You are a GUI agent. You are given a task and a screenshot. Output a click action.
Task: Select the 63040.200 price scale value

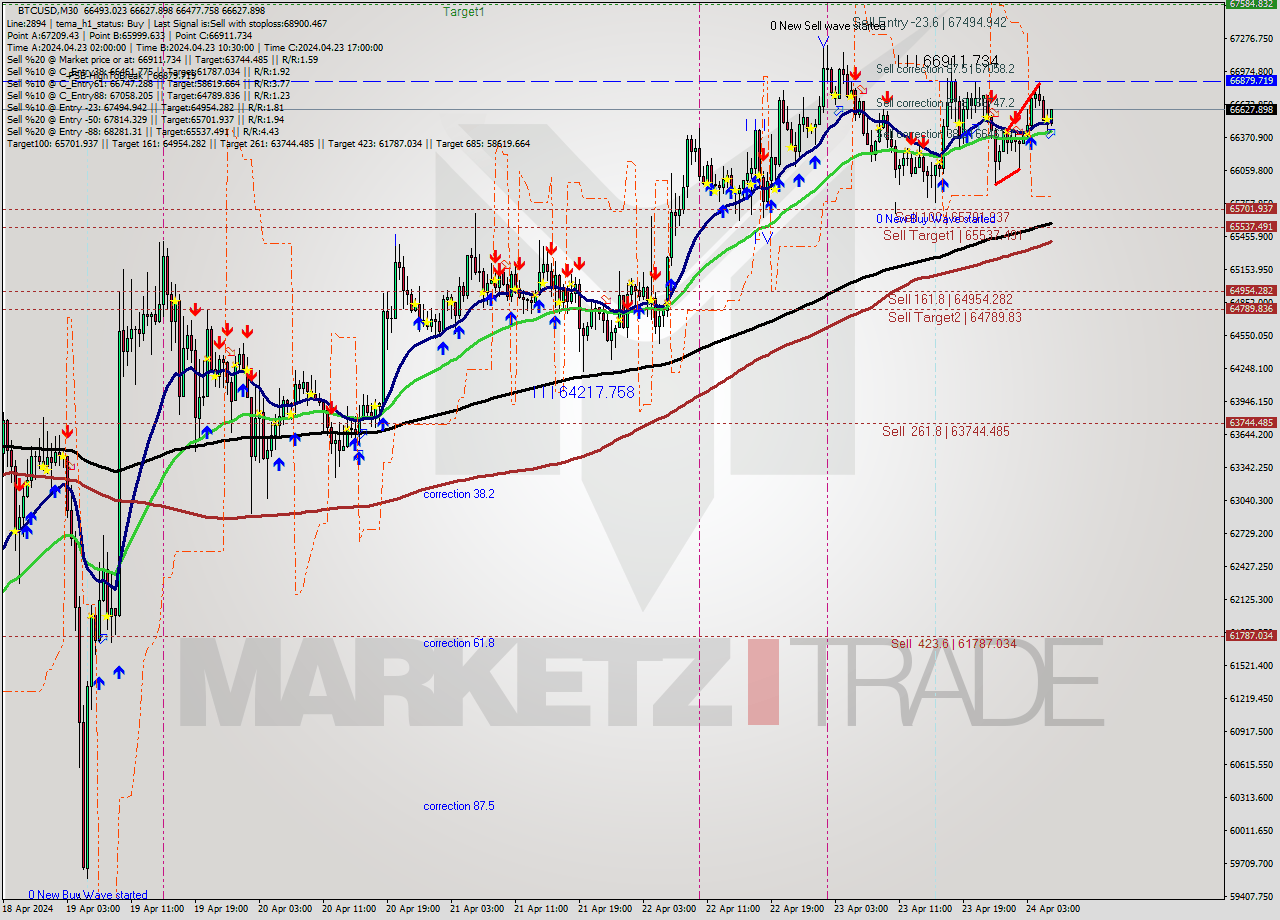[x=1250, y=500]
